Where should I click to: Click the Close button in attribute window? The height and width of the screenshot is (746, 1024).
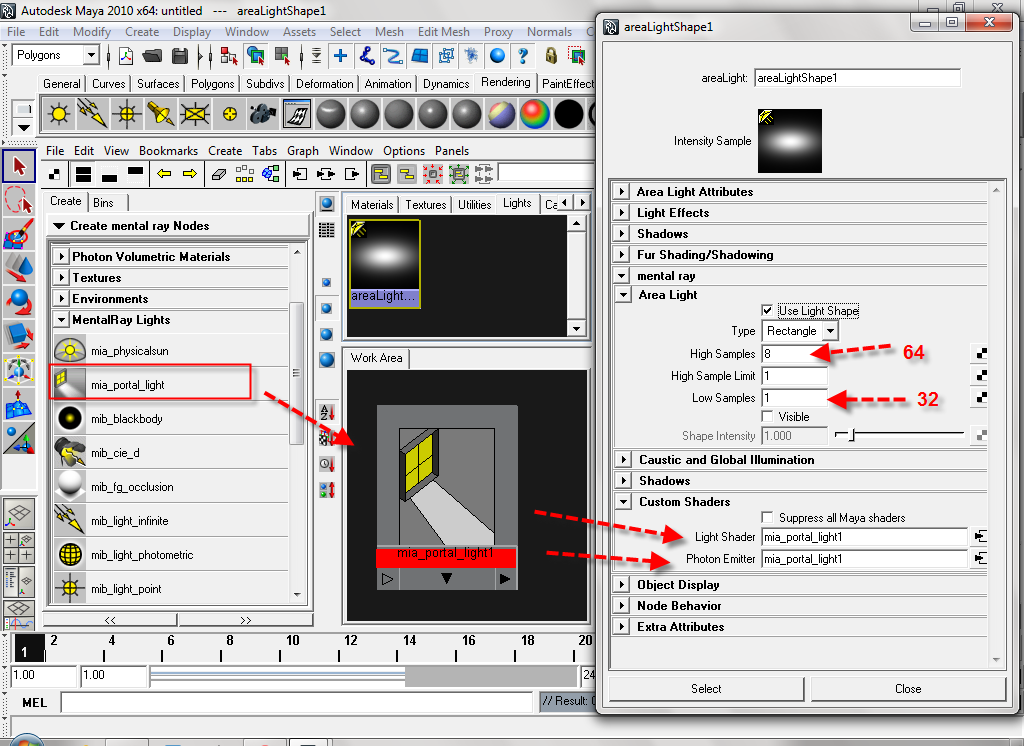pos(908,689)
